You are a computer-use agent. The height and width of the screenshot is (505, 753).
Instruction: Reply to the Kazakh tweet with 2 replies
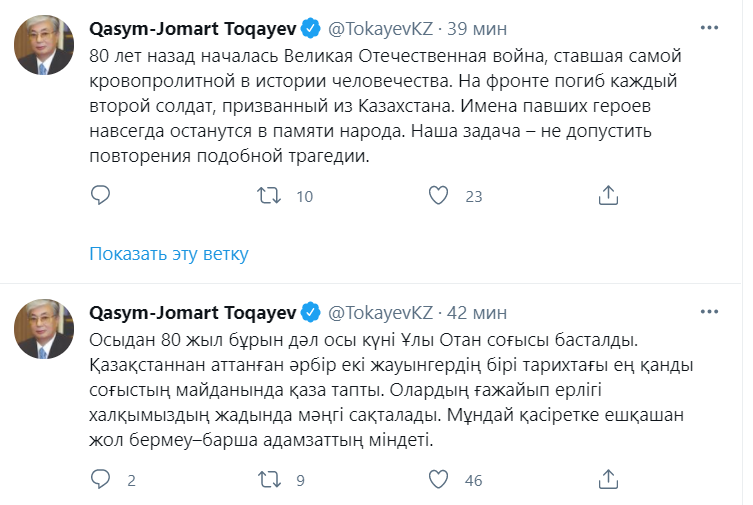pos(100,481)
